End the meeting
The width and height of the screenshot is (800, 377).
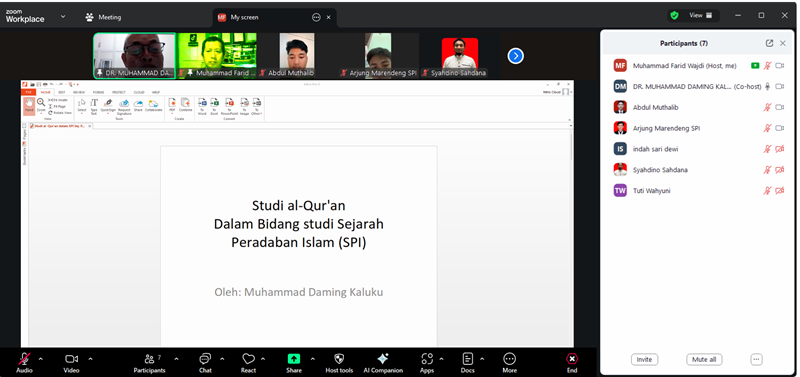pyautogui.click(x=572, y=363)
